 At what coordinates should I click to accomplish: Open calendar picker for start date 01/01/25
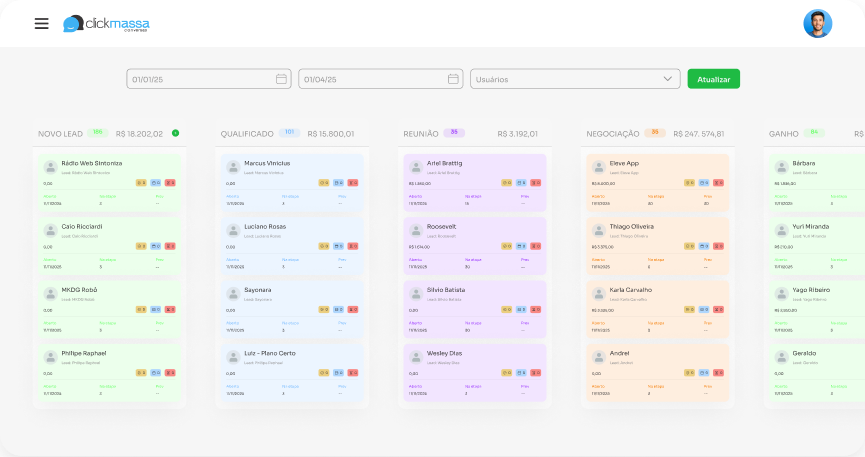[x=282, y=79]
